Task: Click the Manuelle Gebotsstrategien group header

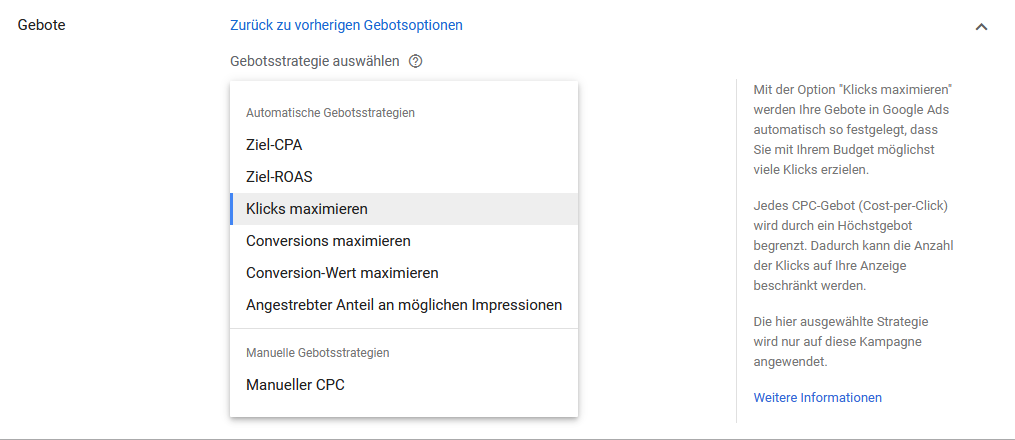Action: [x=317, y=352]
